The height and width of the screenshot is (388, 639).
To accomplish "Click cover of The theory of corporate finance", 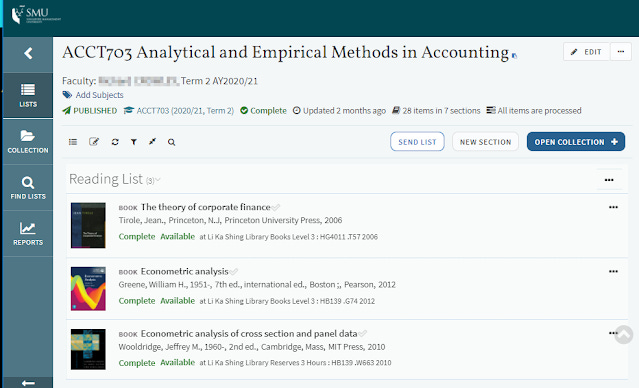I will pos(88,225).
